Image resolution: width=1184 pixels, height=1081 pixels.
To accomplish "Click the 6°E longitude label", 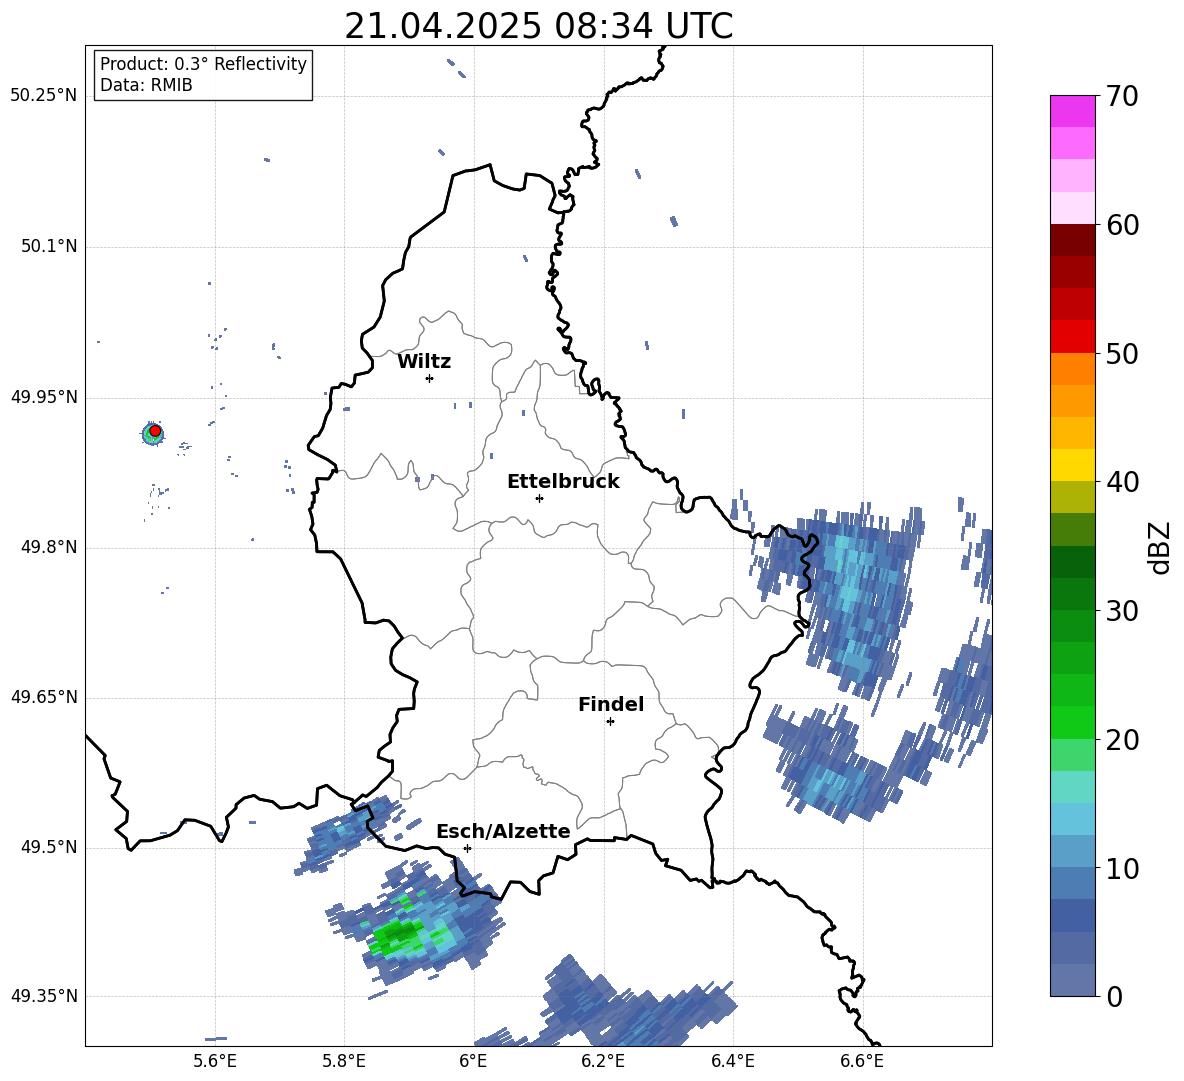I will [473, 1061].
